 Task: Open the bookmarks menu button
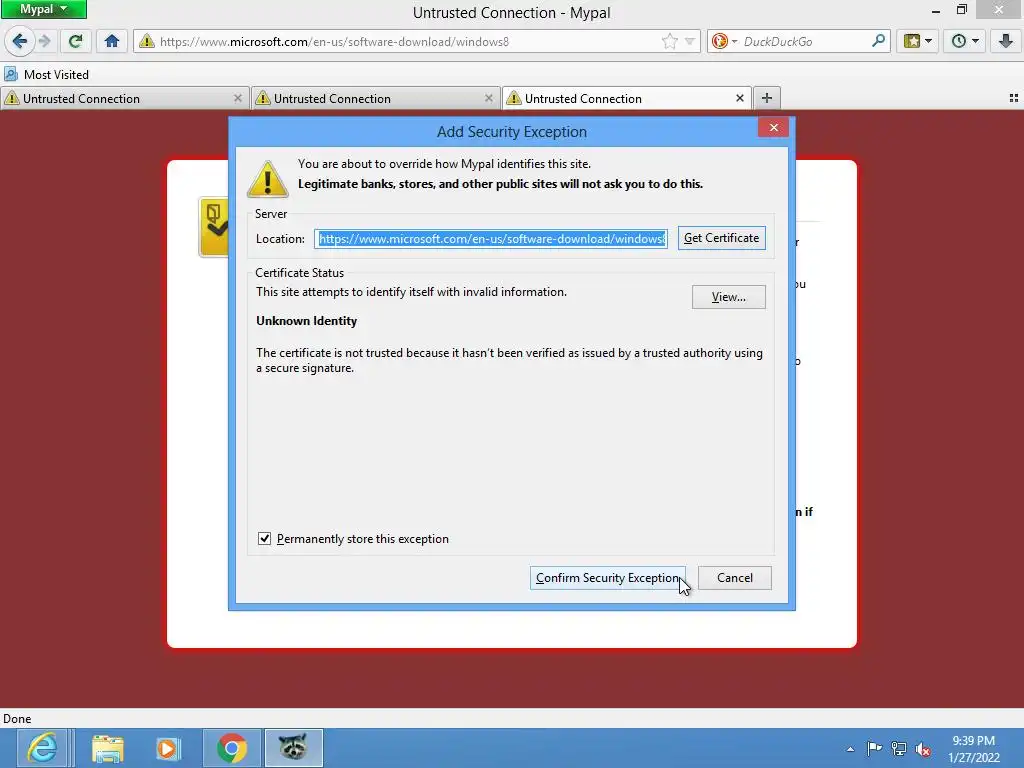point(918,41)
